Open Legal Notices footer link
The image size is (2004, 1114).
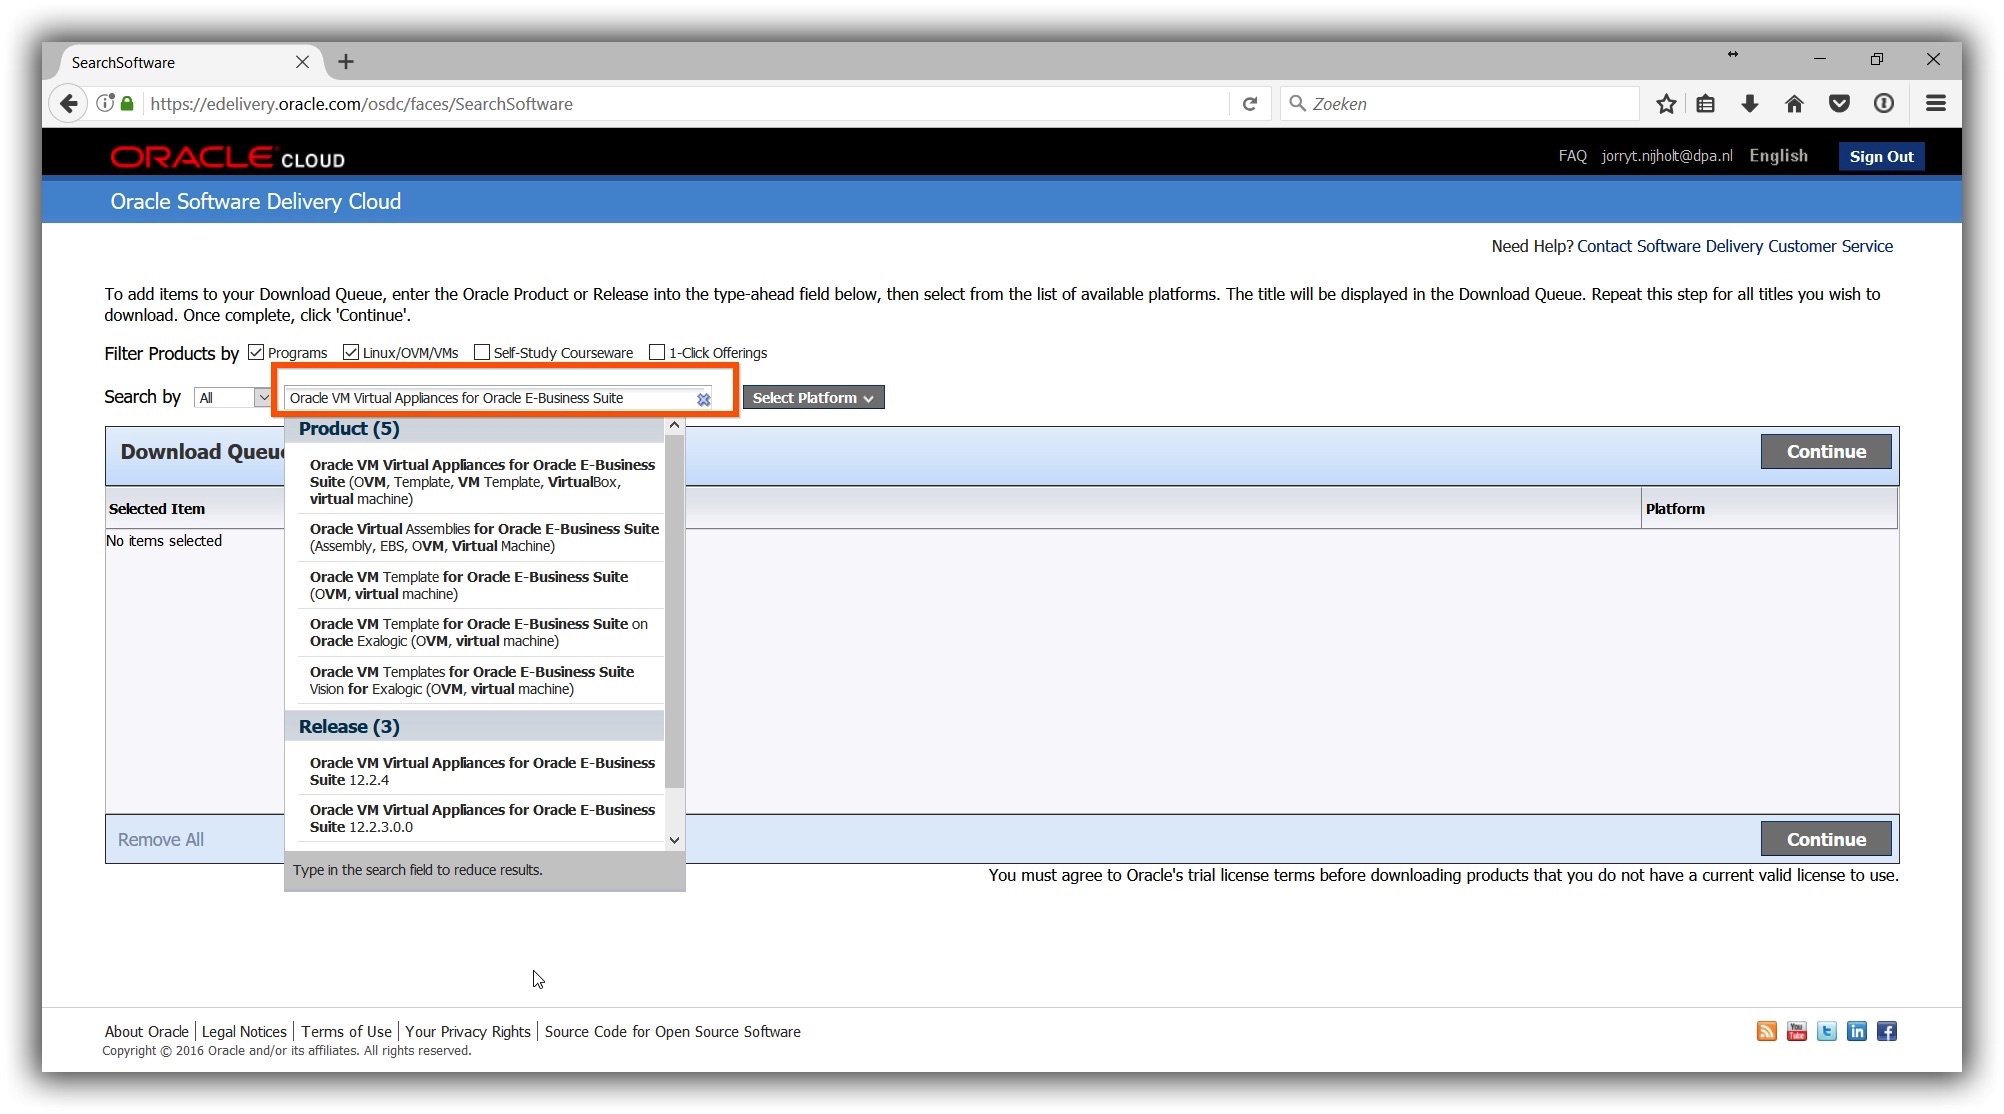244,1032
